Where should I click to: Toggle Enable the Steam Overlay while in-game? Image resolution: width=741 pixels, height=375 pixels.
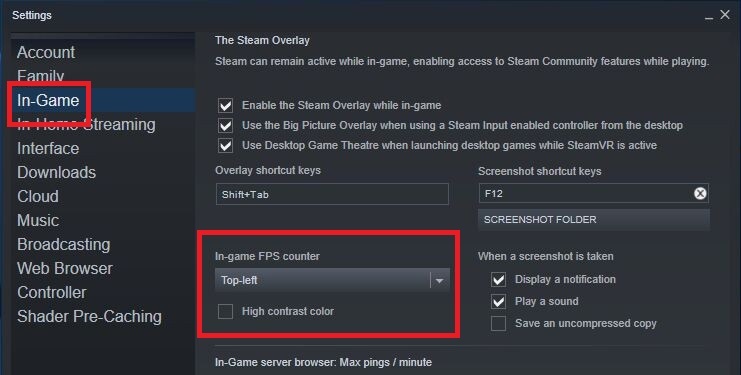[225, 105]
